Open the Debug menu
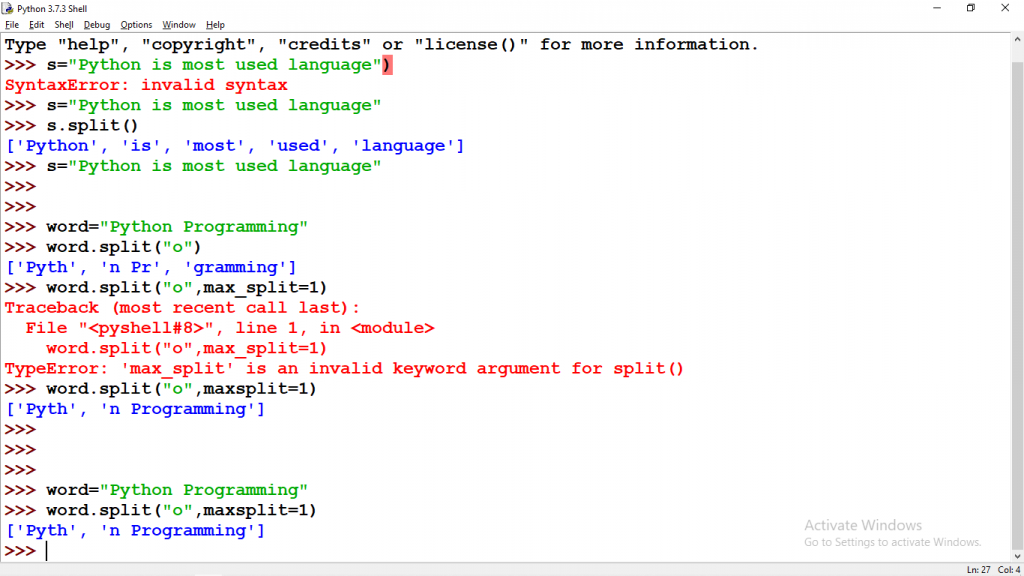The width and height of the screenshot is (1024, 576). pos(96,24)
